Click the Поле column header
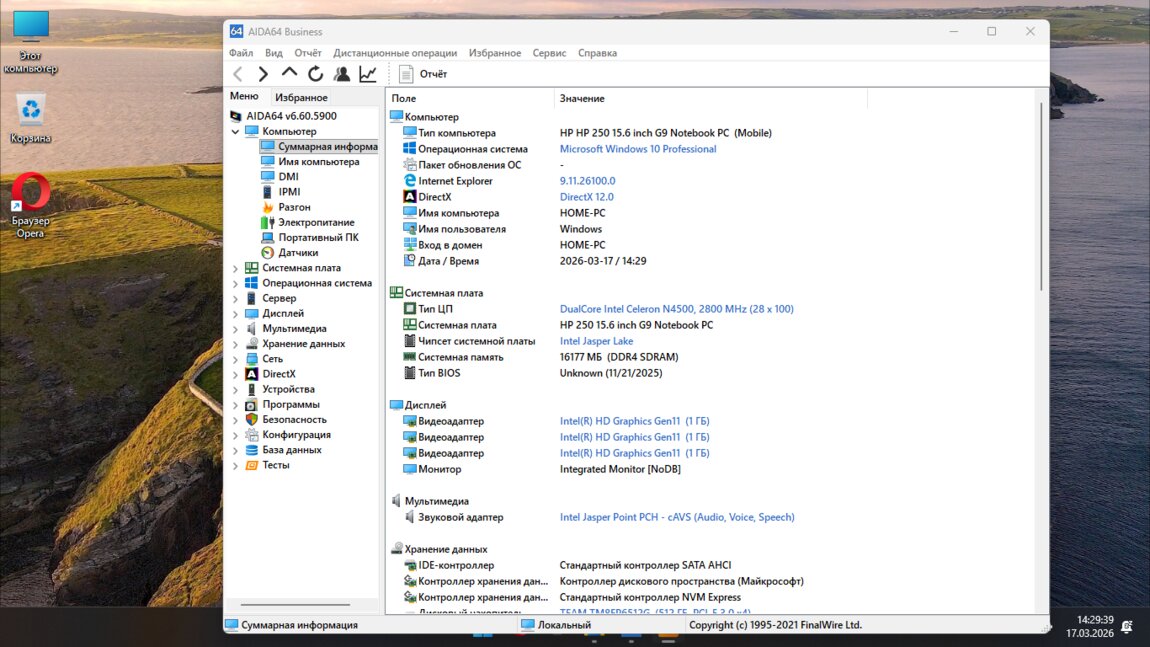1150x647 pixels. (x=404, y=98)
